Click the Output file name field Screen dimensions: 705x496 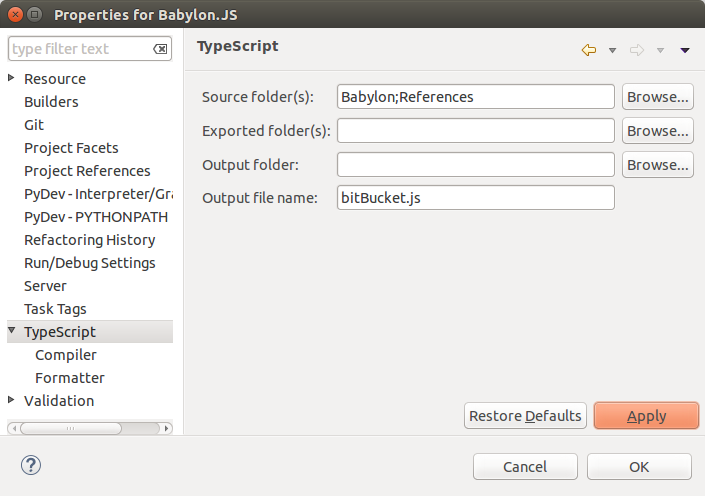[476, 198]
